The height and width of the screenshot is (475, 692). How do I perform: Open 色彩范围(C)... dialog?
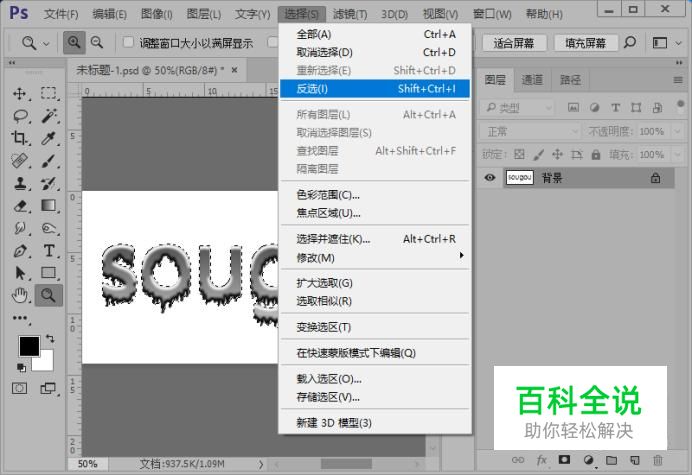pos(375,195)
